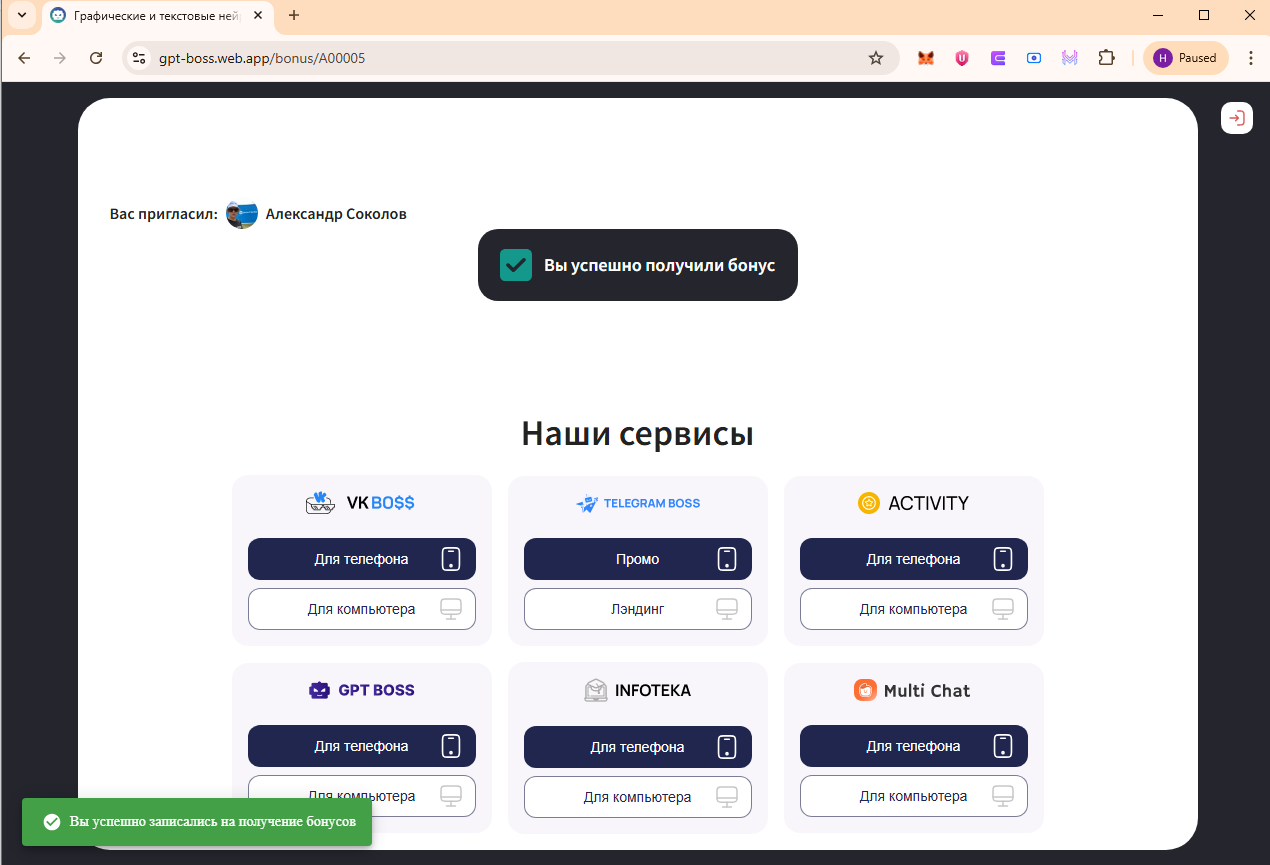Image resolution: width=1270 pixels, height=865 pixels.
Task: Open Multi Chat Для телефона
Action: (x=914, y=746)
